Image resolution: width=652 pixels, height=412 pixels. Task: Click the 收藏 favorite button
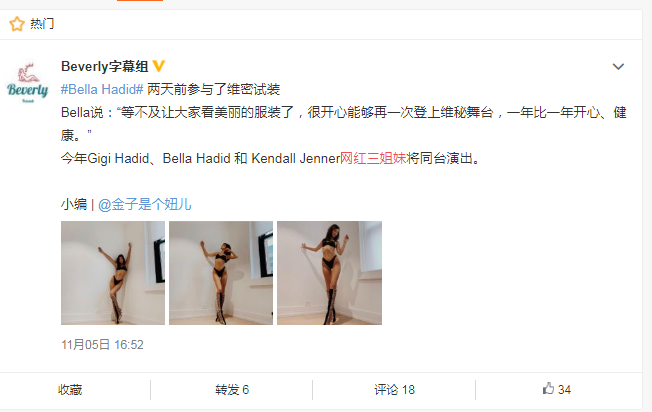coord(70,390)
